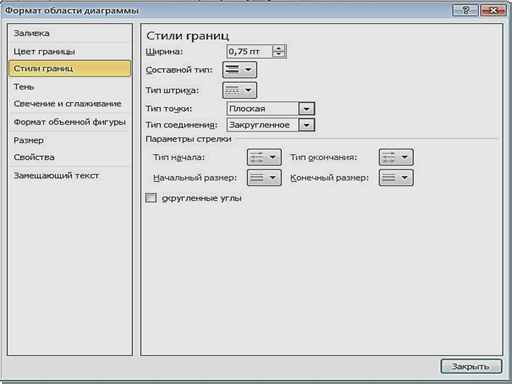Open Конечный размер arrow size dropdown
Viewport: 512px width, 384px height.
tap(396, 178)
